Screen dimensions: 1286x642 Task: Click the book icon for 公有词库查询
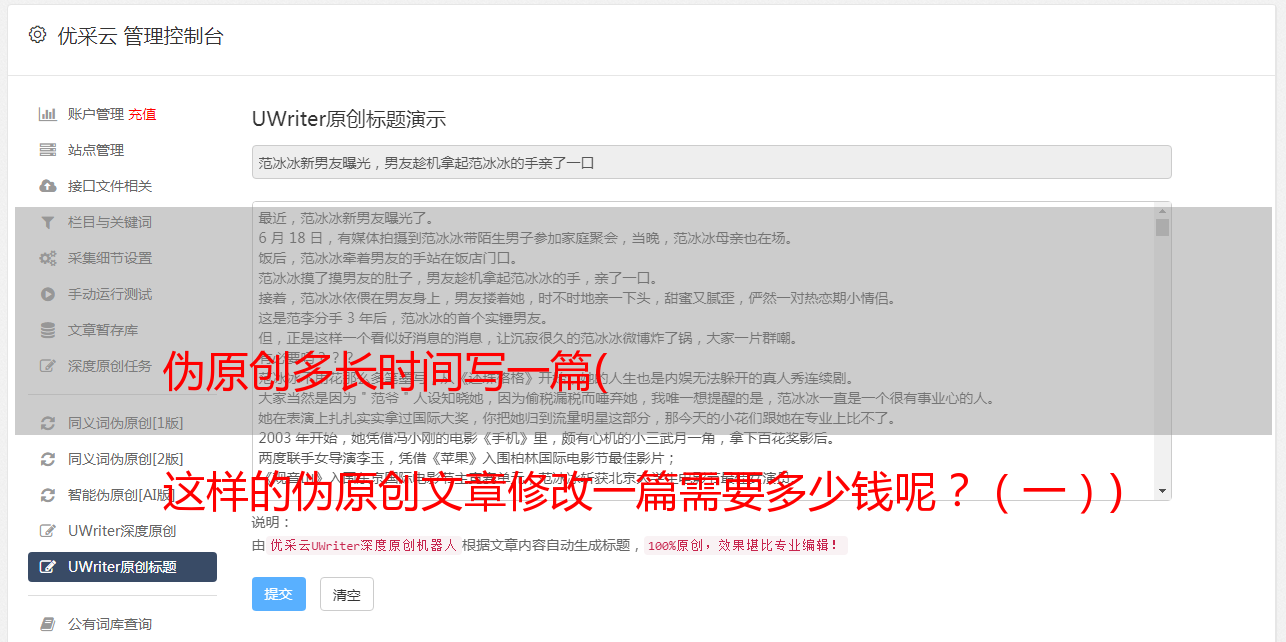click(x=47, y=624)
